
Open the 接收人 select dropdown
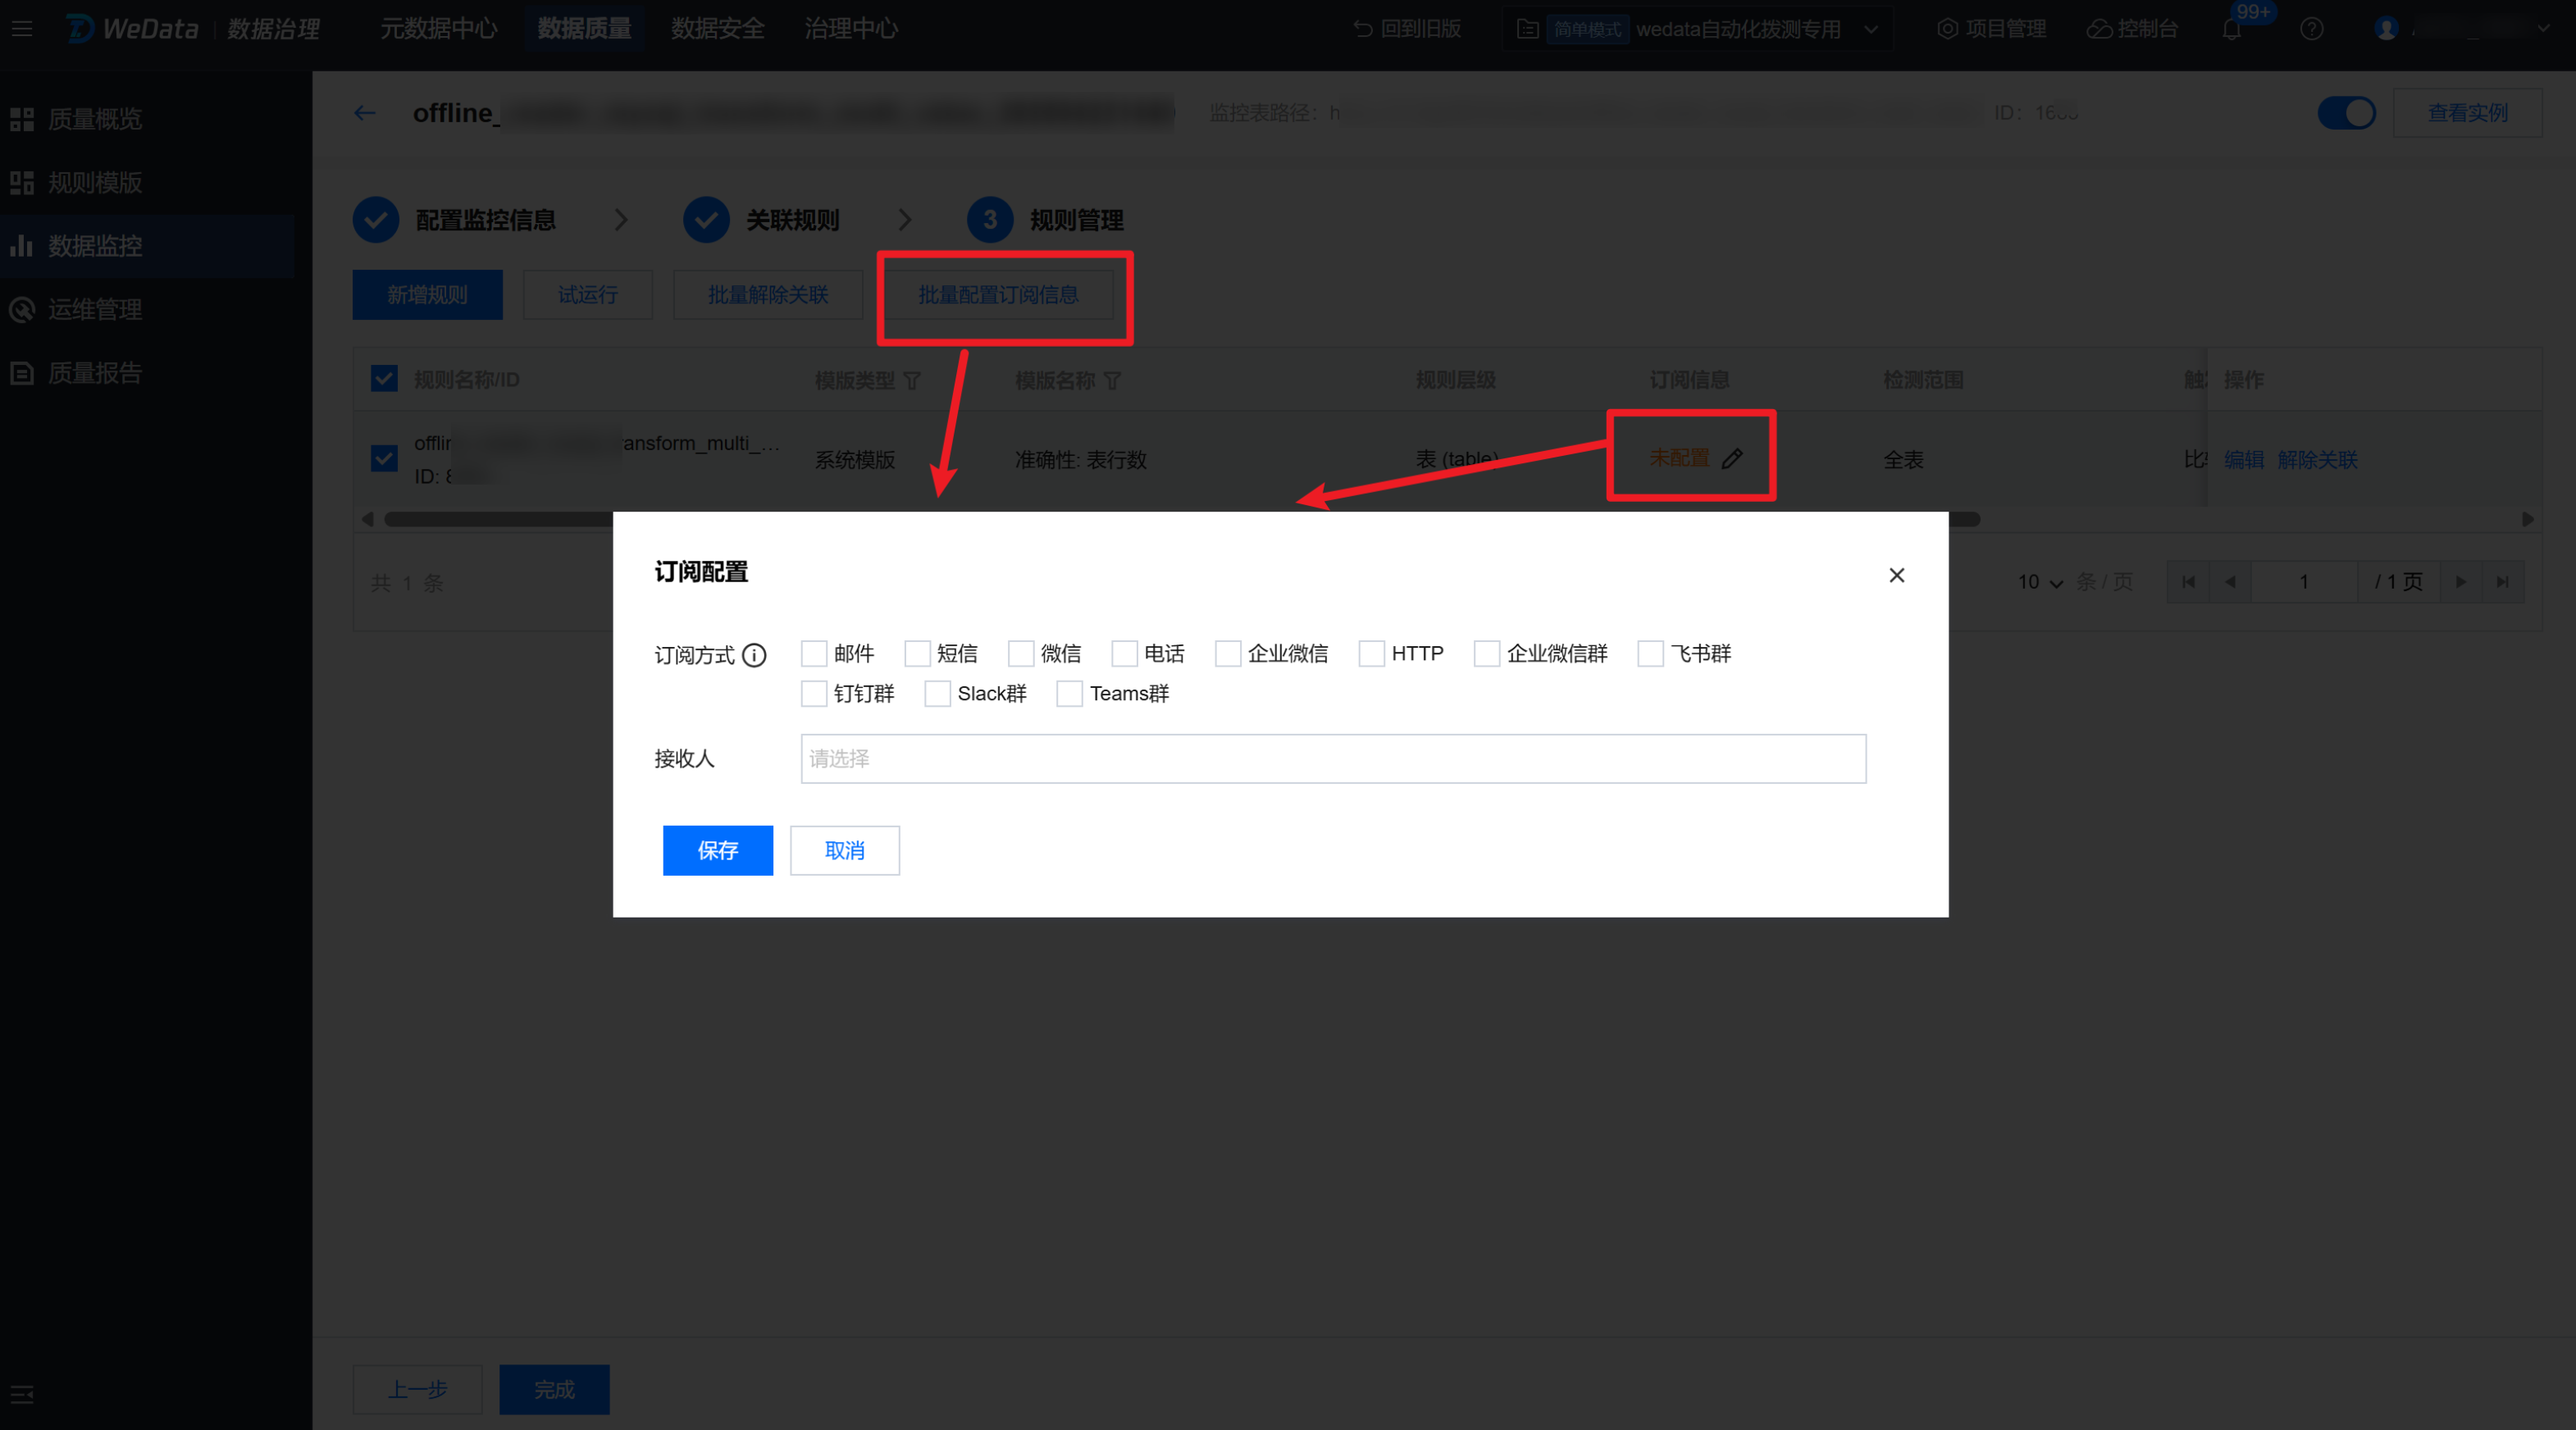1333,759
